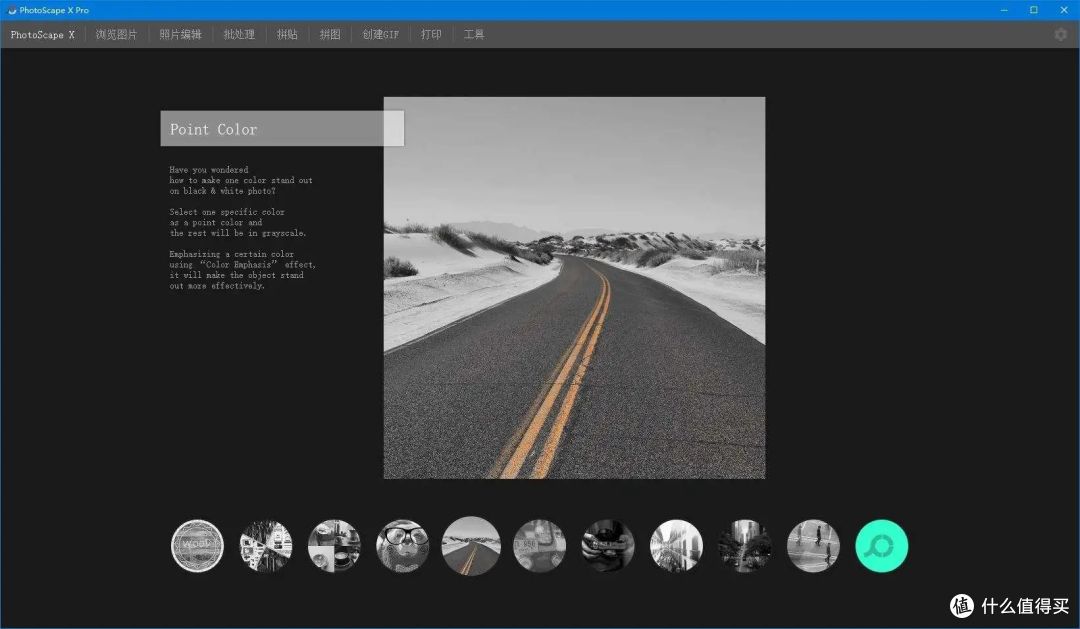Select the desert road circular thumbnail
The width and height of the screenshot is (1080, 629).
point(471,546)
